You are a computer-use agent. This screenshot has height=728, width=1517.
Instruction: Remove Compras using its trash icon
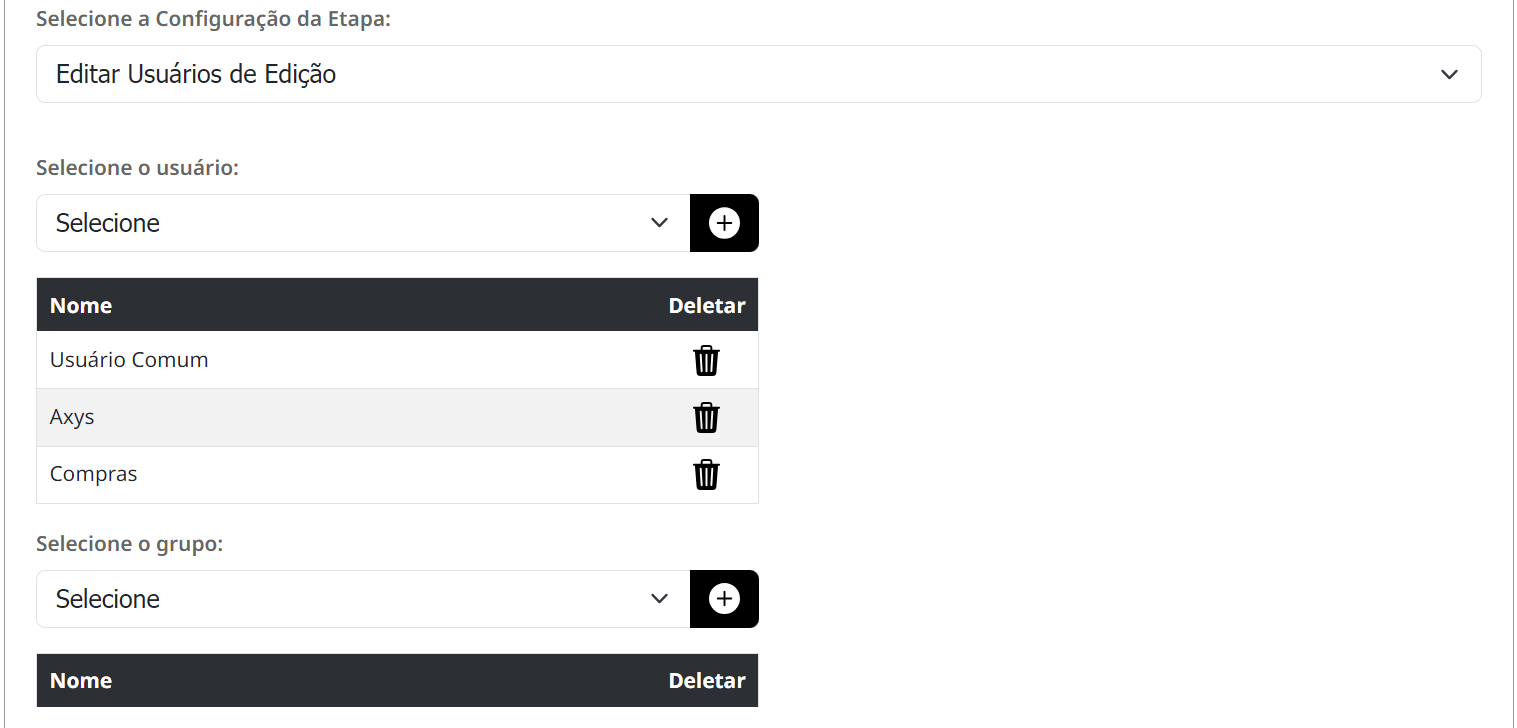706,474
